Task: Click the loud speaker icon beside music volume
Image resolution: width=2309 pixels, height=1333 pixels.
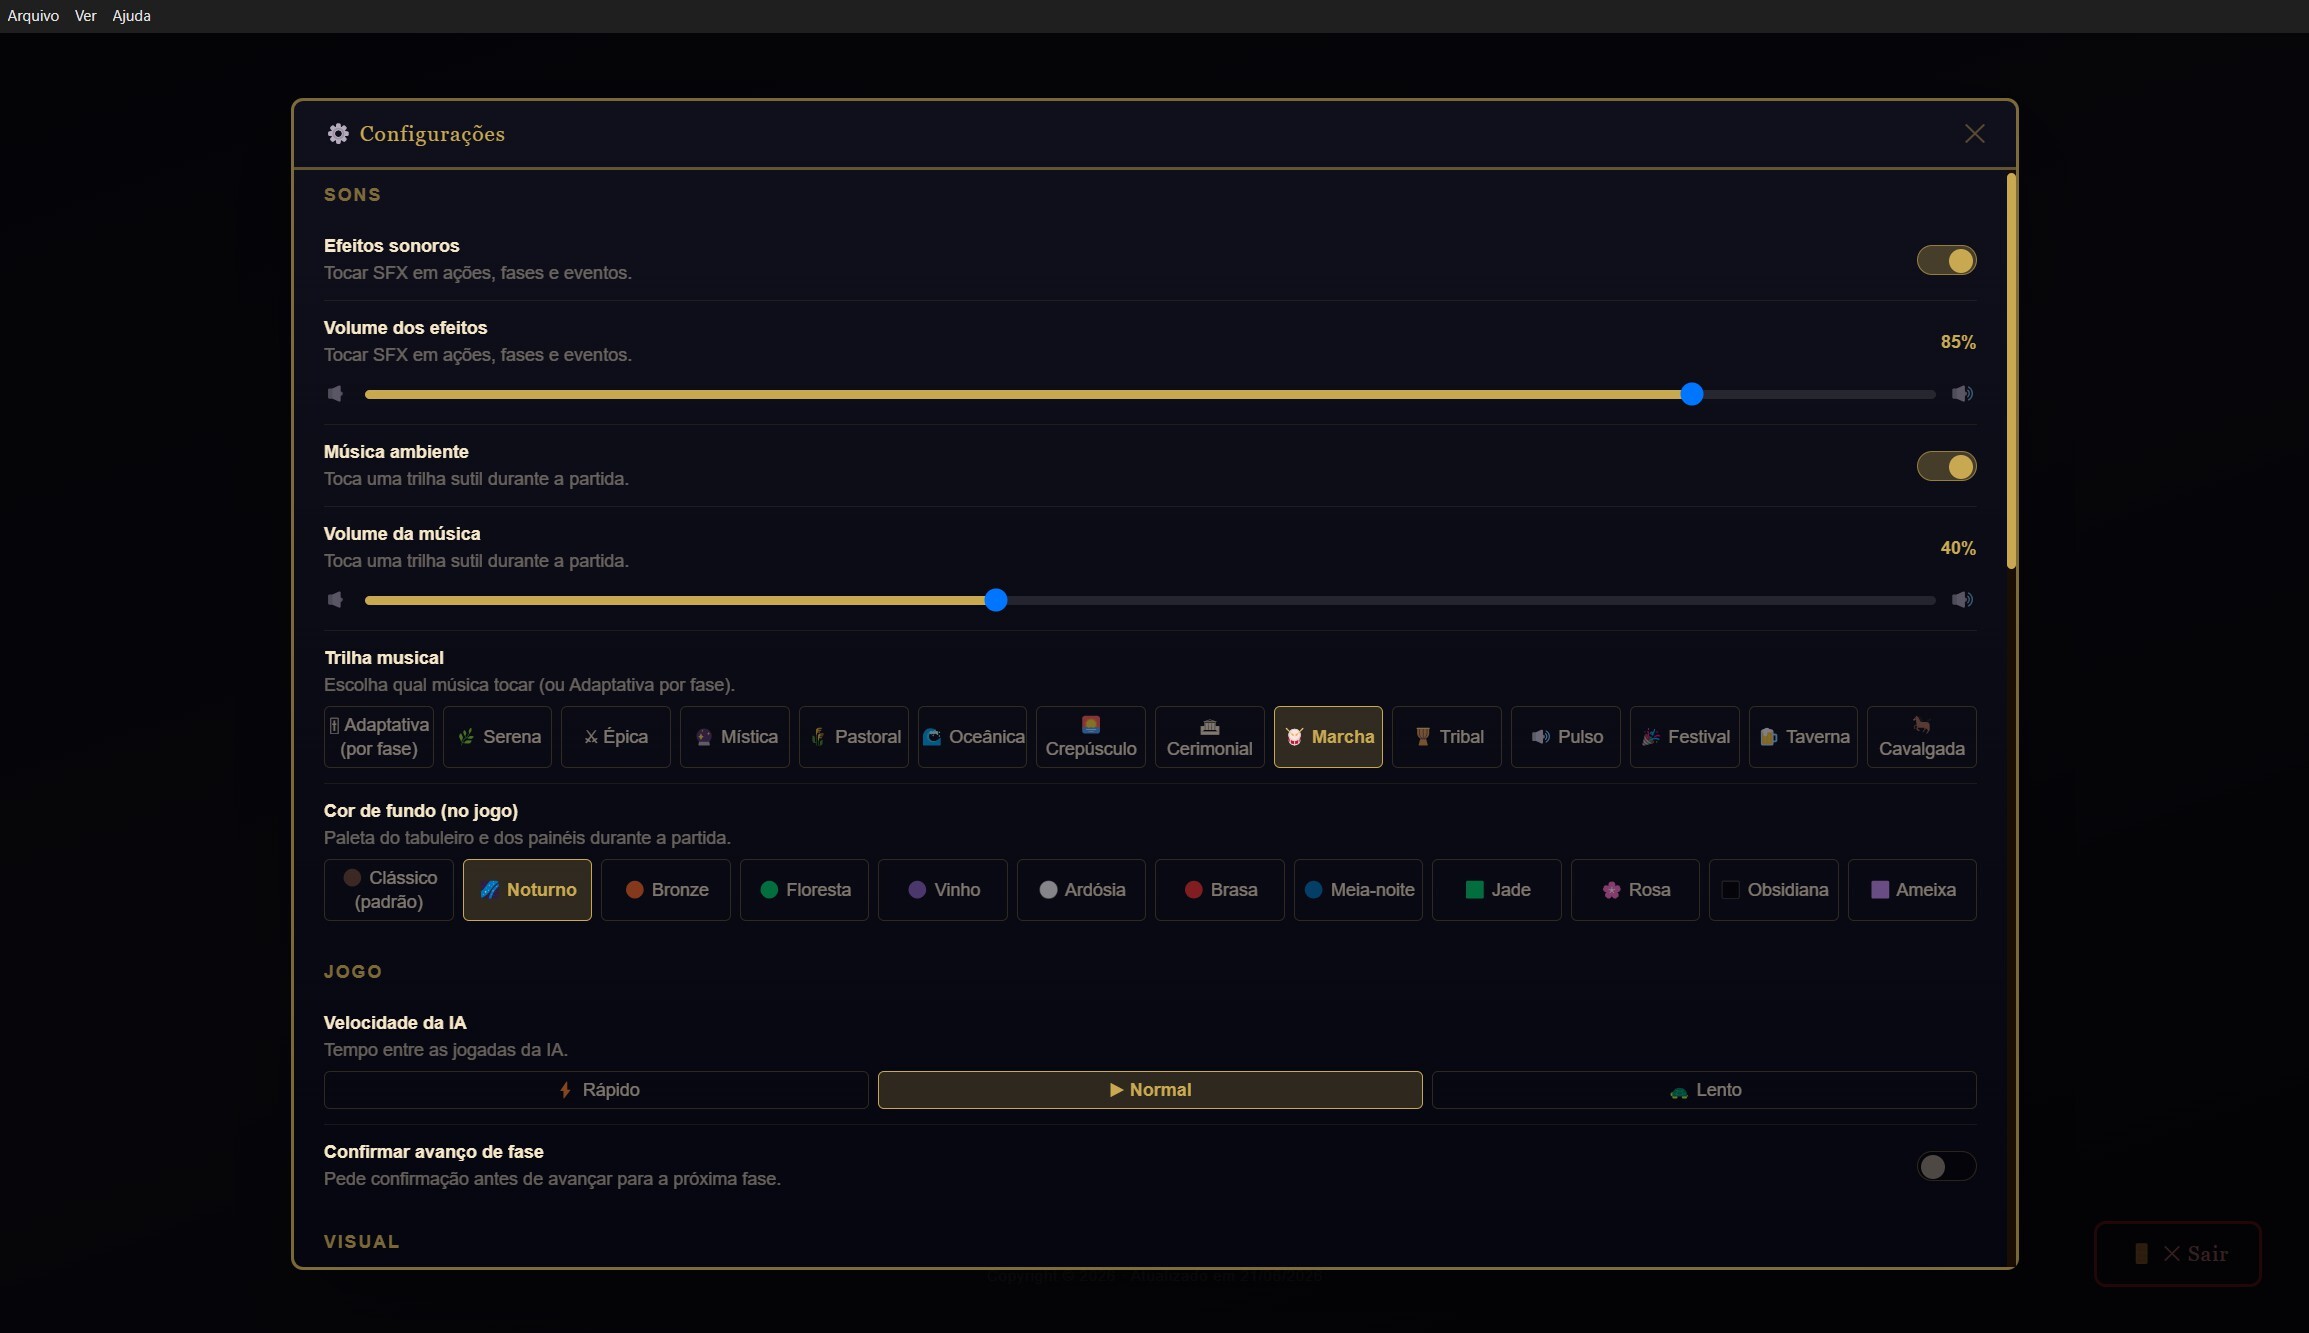Action: tap(1962, 600)
